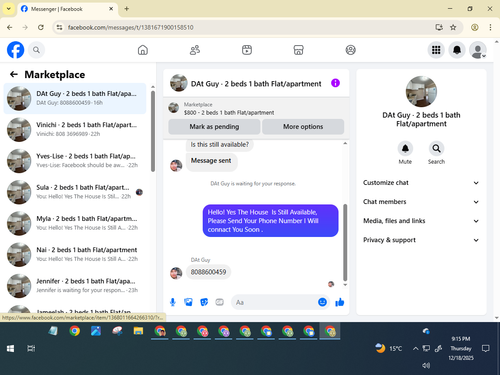Open the Sula conversation
The height and width of the screenshot is (375, 500).
coord(75,192)
